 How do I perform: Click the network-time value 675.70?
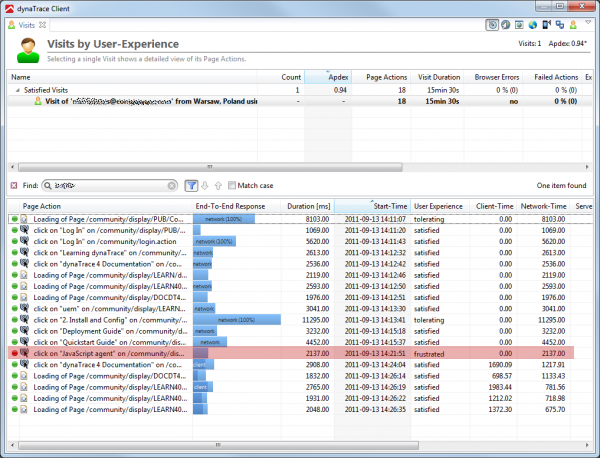555,409
